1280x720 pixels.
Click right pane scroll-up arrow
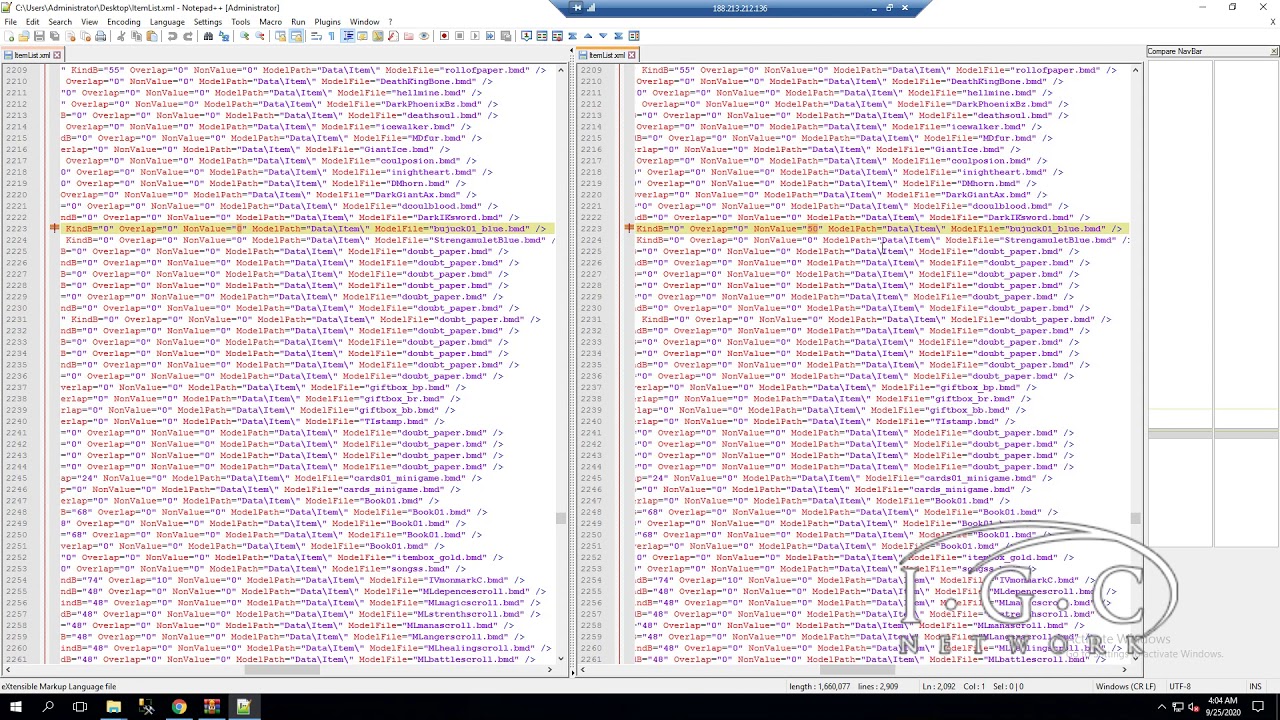1136,70
